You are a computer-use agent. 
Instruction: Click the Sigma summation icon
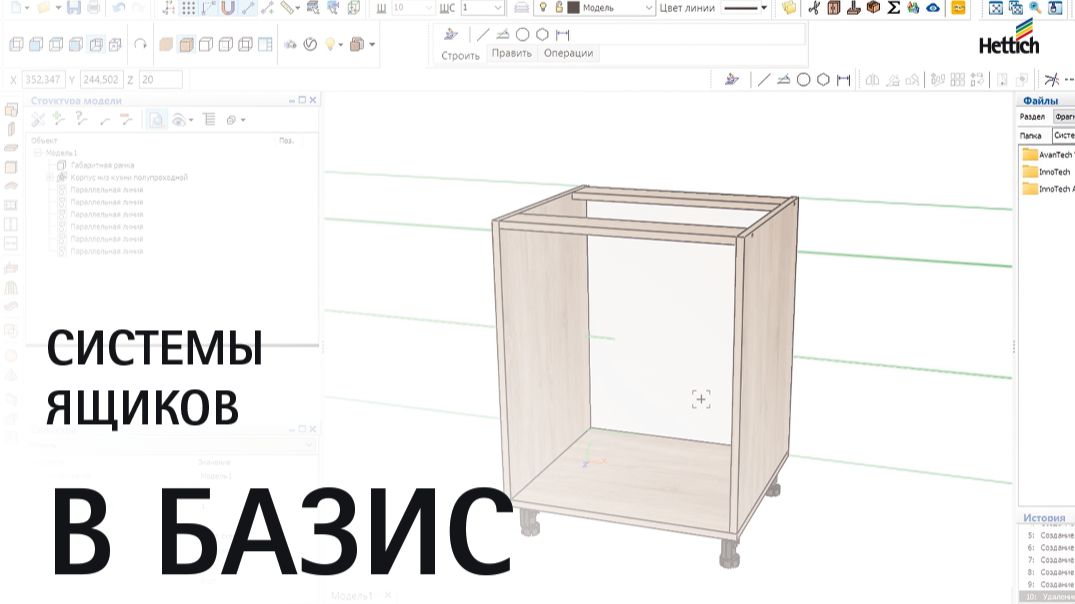click(x=893, y=8)
